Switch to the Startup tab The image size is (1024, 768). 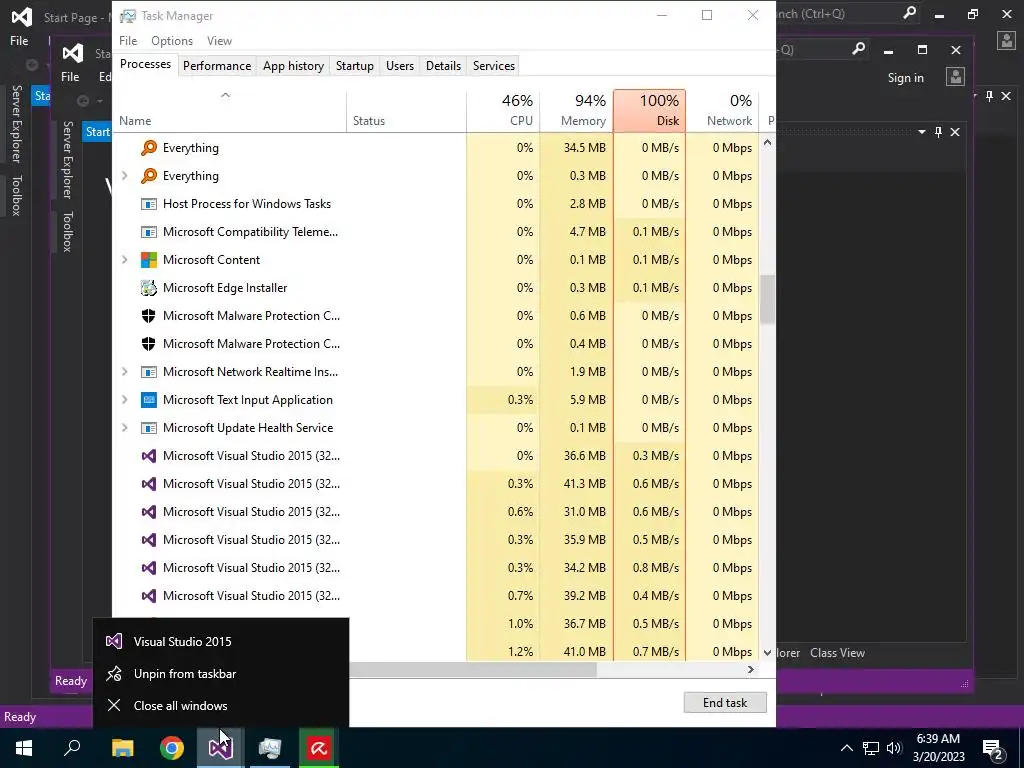pos(355,65)
